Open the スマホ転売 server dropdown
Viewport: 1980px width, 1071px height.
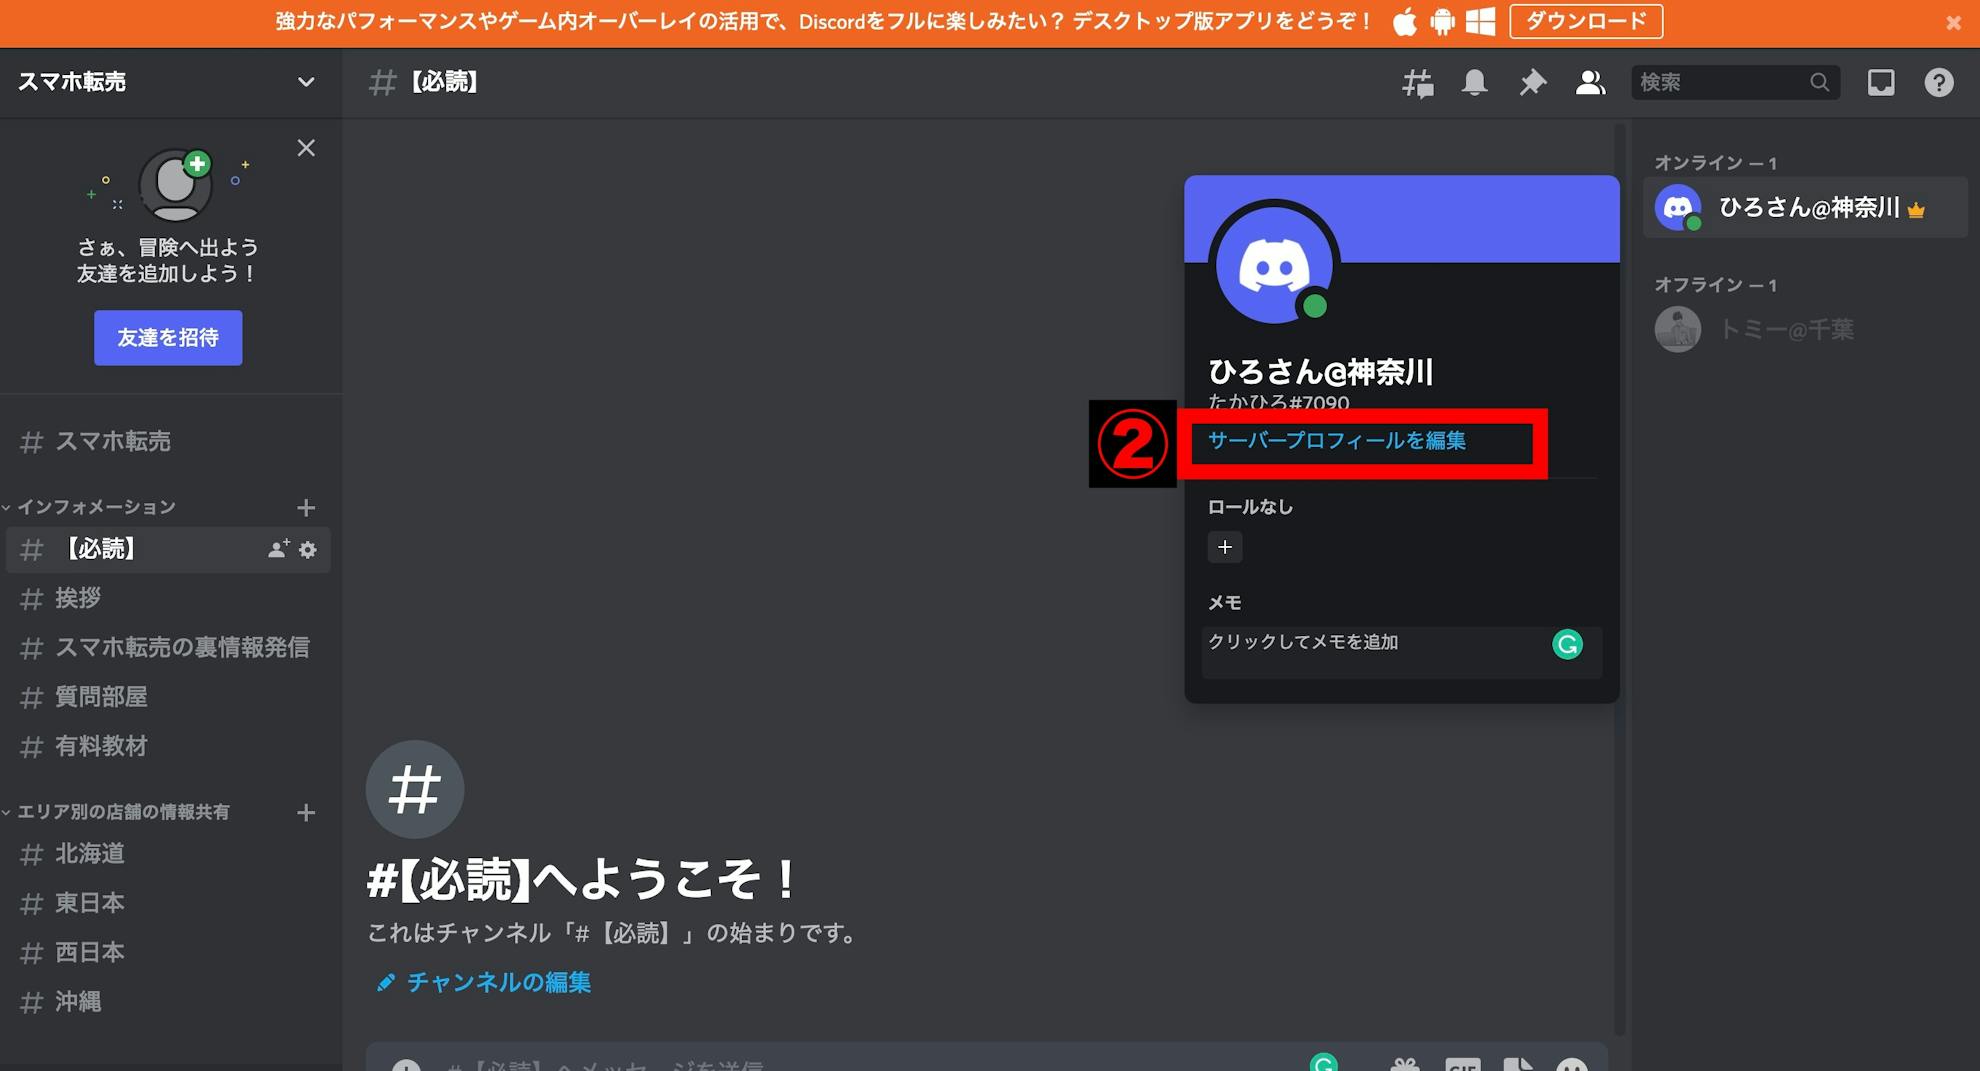pyautogui.click(x=306, y=82)
